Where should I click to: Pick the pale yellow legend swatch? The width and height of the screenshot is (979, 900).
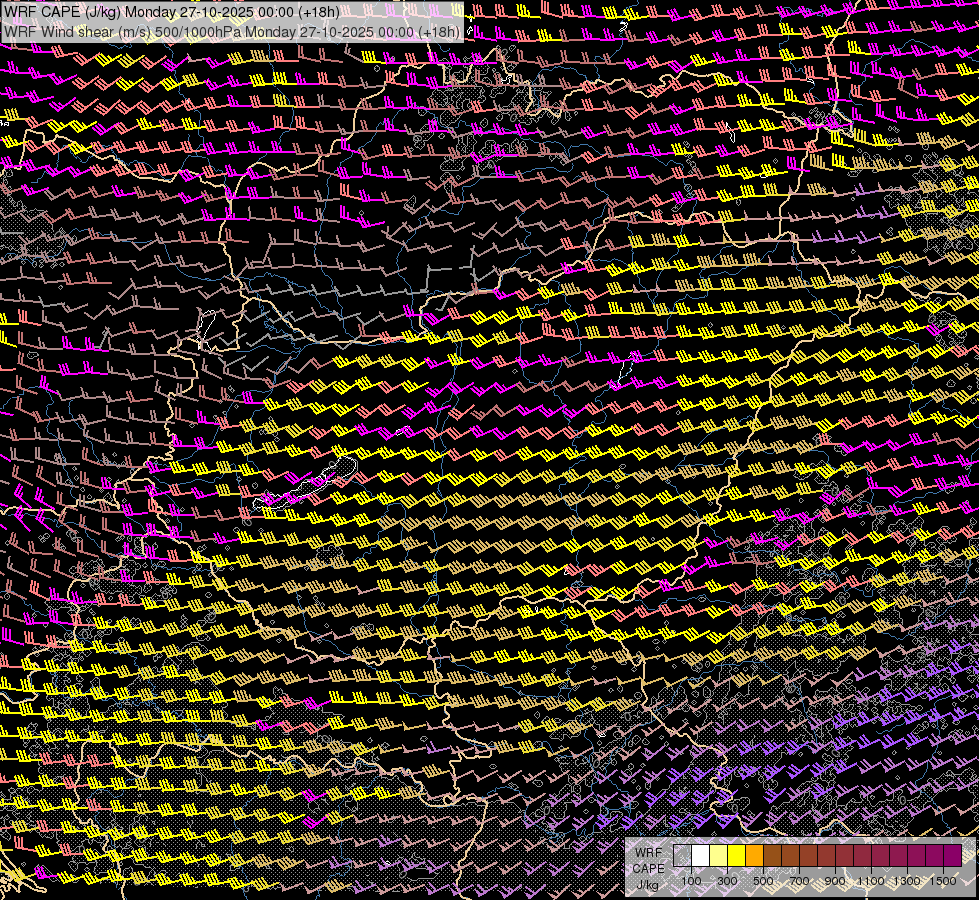pyautogui.click(x=719, y=856)
